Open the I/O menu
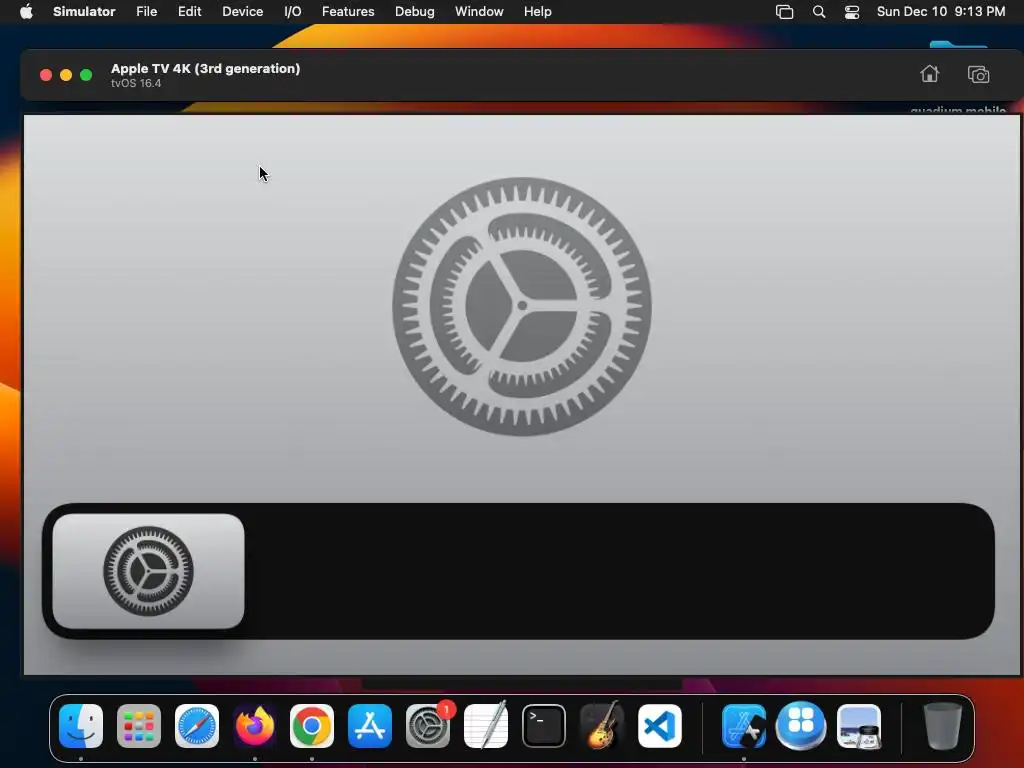 pyautogui.click(x=293, y=12)
